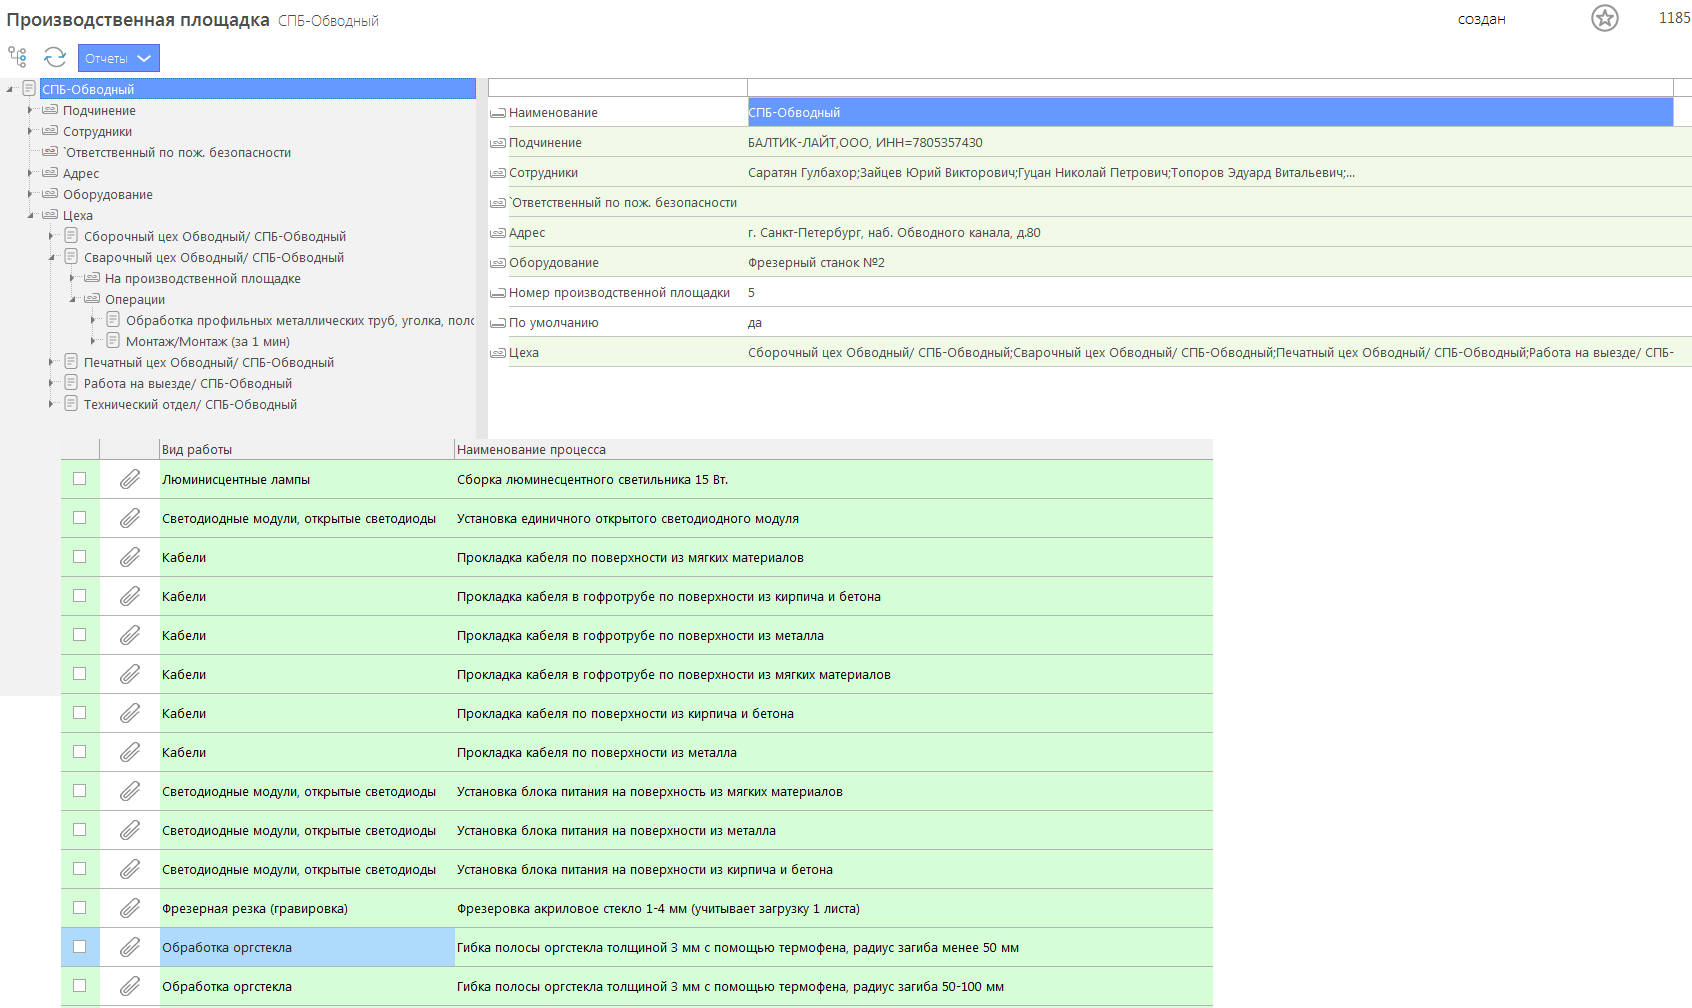Screen dimensions: 1692x1008
Task: Click the favorite star icon
Action: click(x=1604, y=18)
